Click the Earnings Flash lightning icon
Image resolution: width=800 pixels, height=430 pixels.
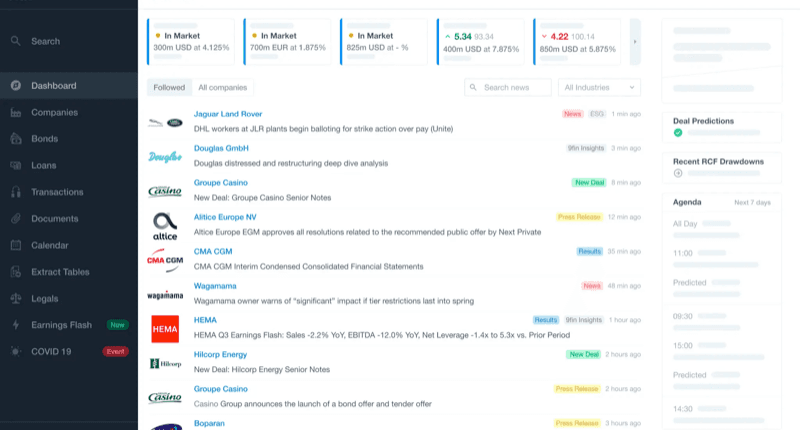click(16, 325)
